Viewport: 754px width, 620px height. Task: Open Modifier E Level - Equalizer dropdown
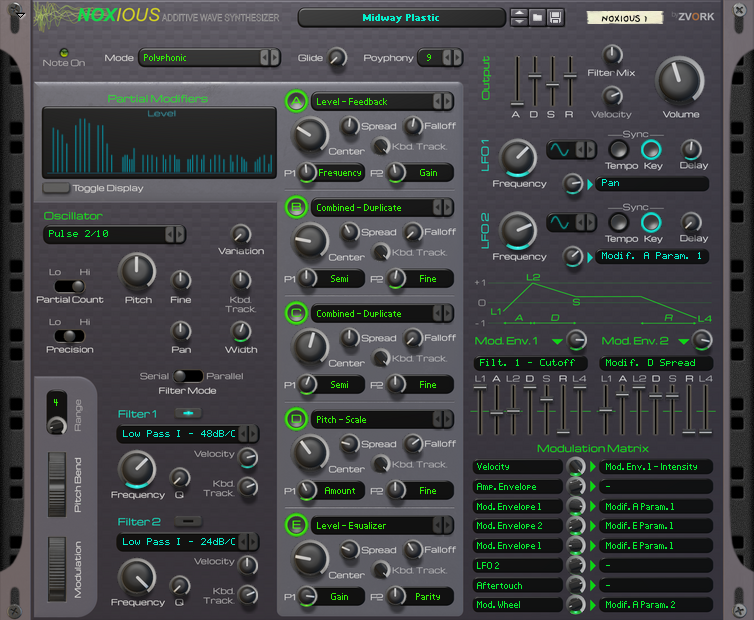pyautogui.click(x=382, y=525)
